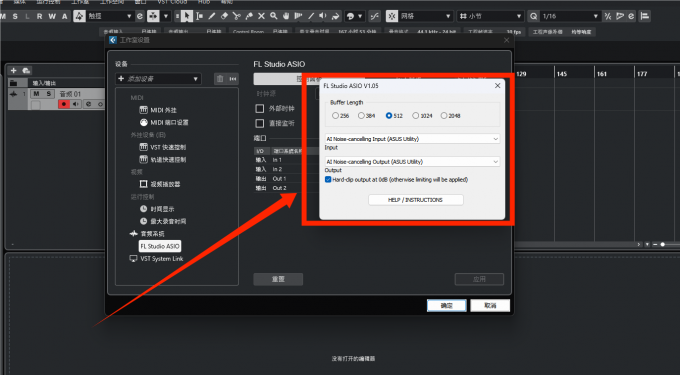Image resolution: width=680 pixels, height=375 pixels.
Task: Adjust the horizontal zoom slider handle
Action: click(x=663, y=245)
